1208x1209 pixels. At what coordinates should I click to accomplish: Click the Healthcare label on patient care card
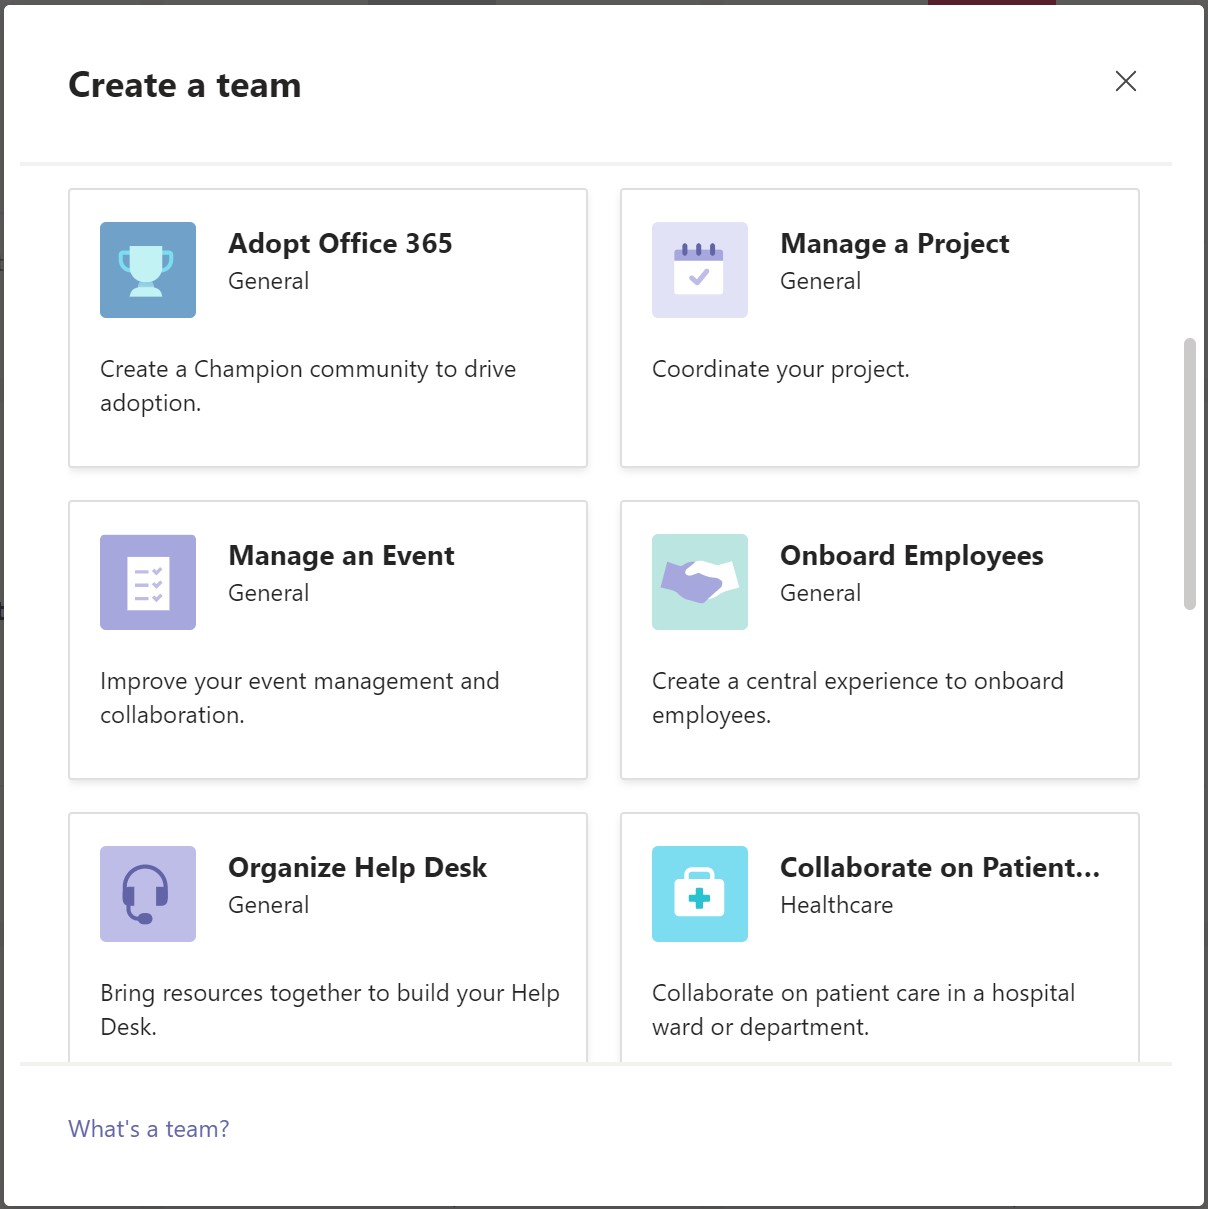(836, 905)
